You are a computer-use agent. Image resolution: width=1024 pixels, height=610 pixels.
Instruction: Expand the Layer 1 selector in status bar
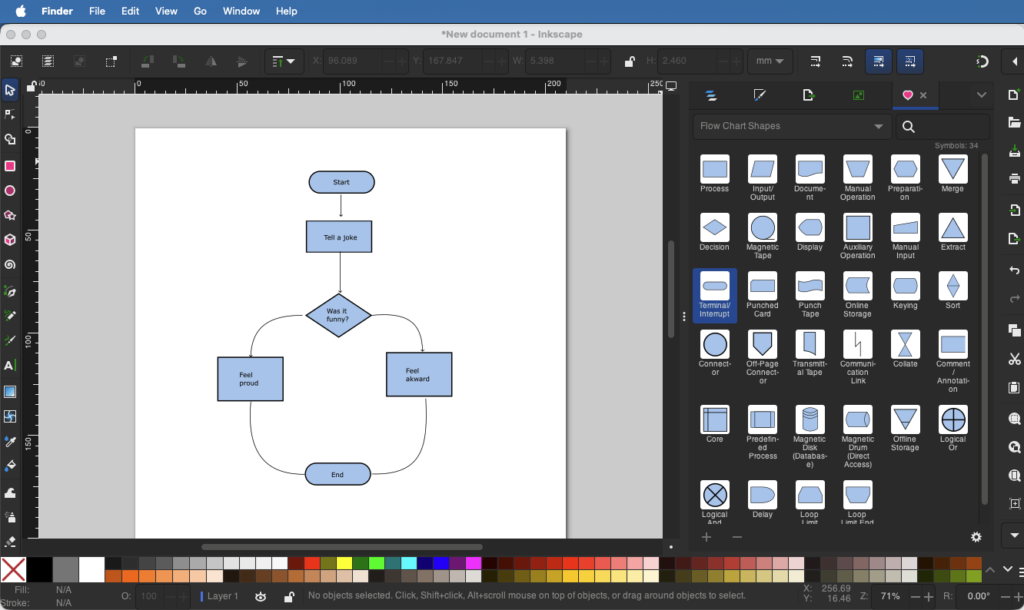coord(222,596)
